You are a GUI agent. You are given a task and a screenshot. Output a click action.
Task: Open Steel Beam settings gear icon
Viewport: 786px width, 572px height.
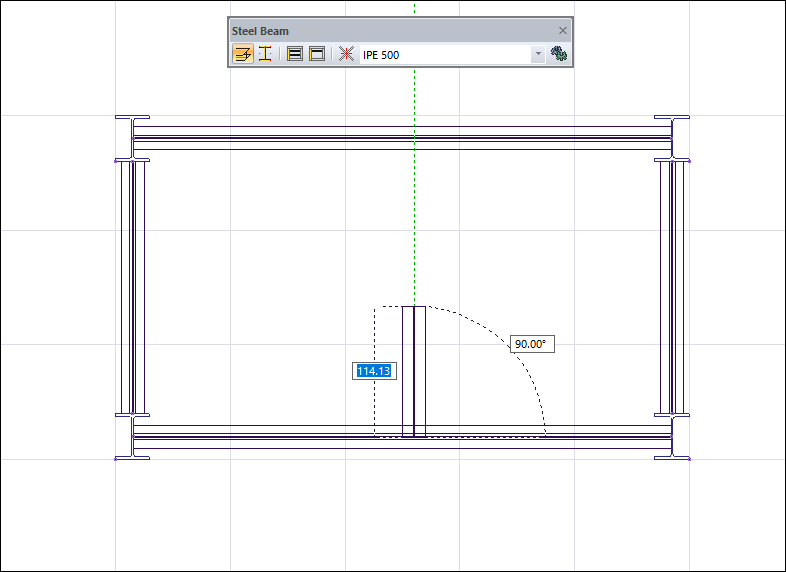(560, 54)
